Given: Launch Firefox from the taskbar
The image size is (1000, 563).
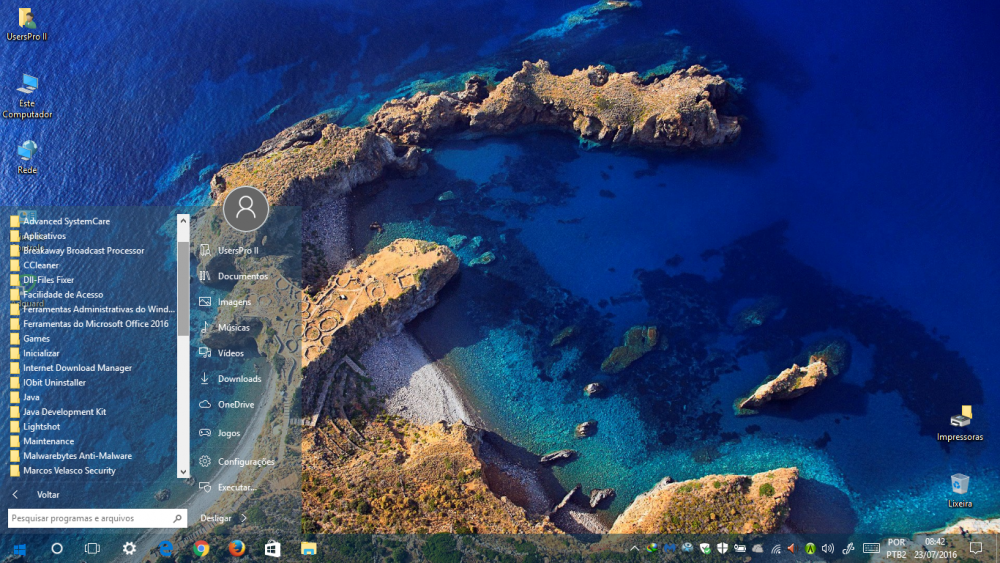Looking at the screenshot, I should pos(237,548).
